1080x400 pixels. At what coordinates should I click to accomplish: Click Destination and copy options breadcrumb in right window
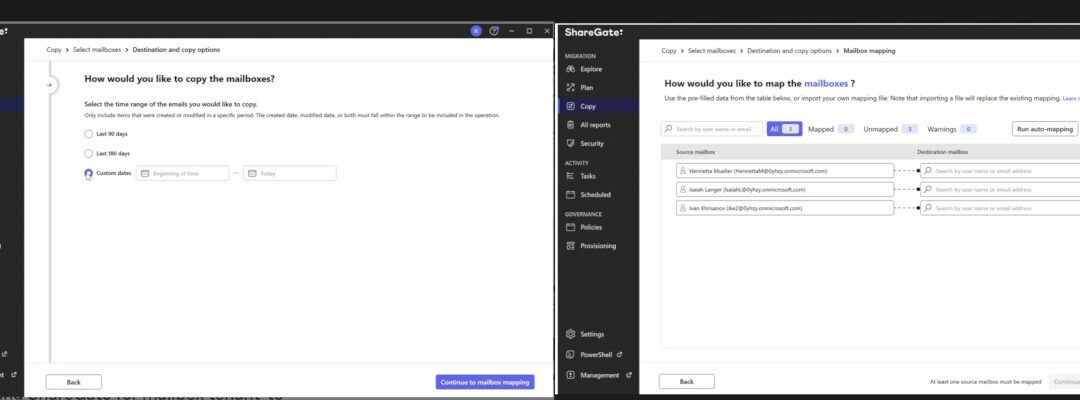[789, 51]
